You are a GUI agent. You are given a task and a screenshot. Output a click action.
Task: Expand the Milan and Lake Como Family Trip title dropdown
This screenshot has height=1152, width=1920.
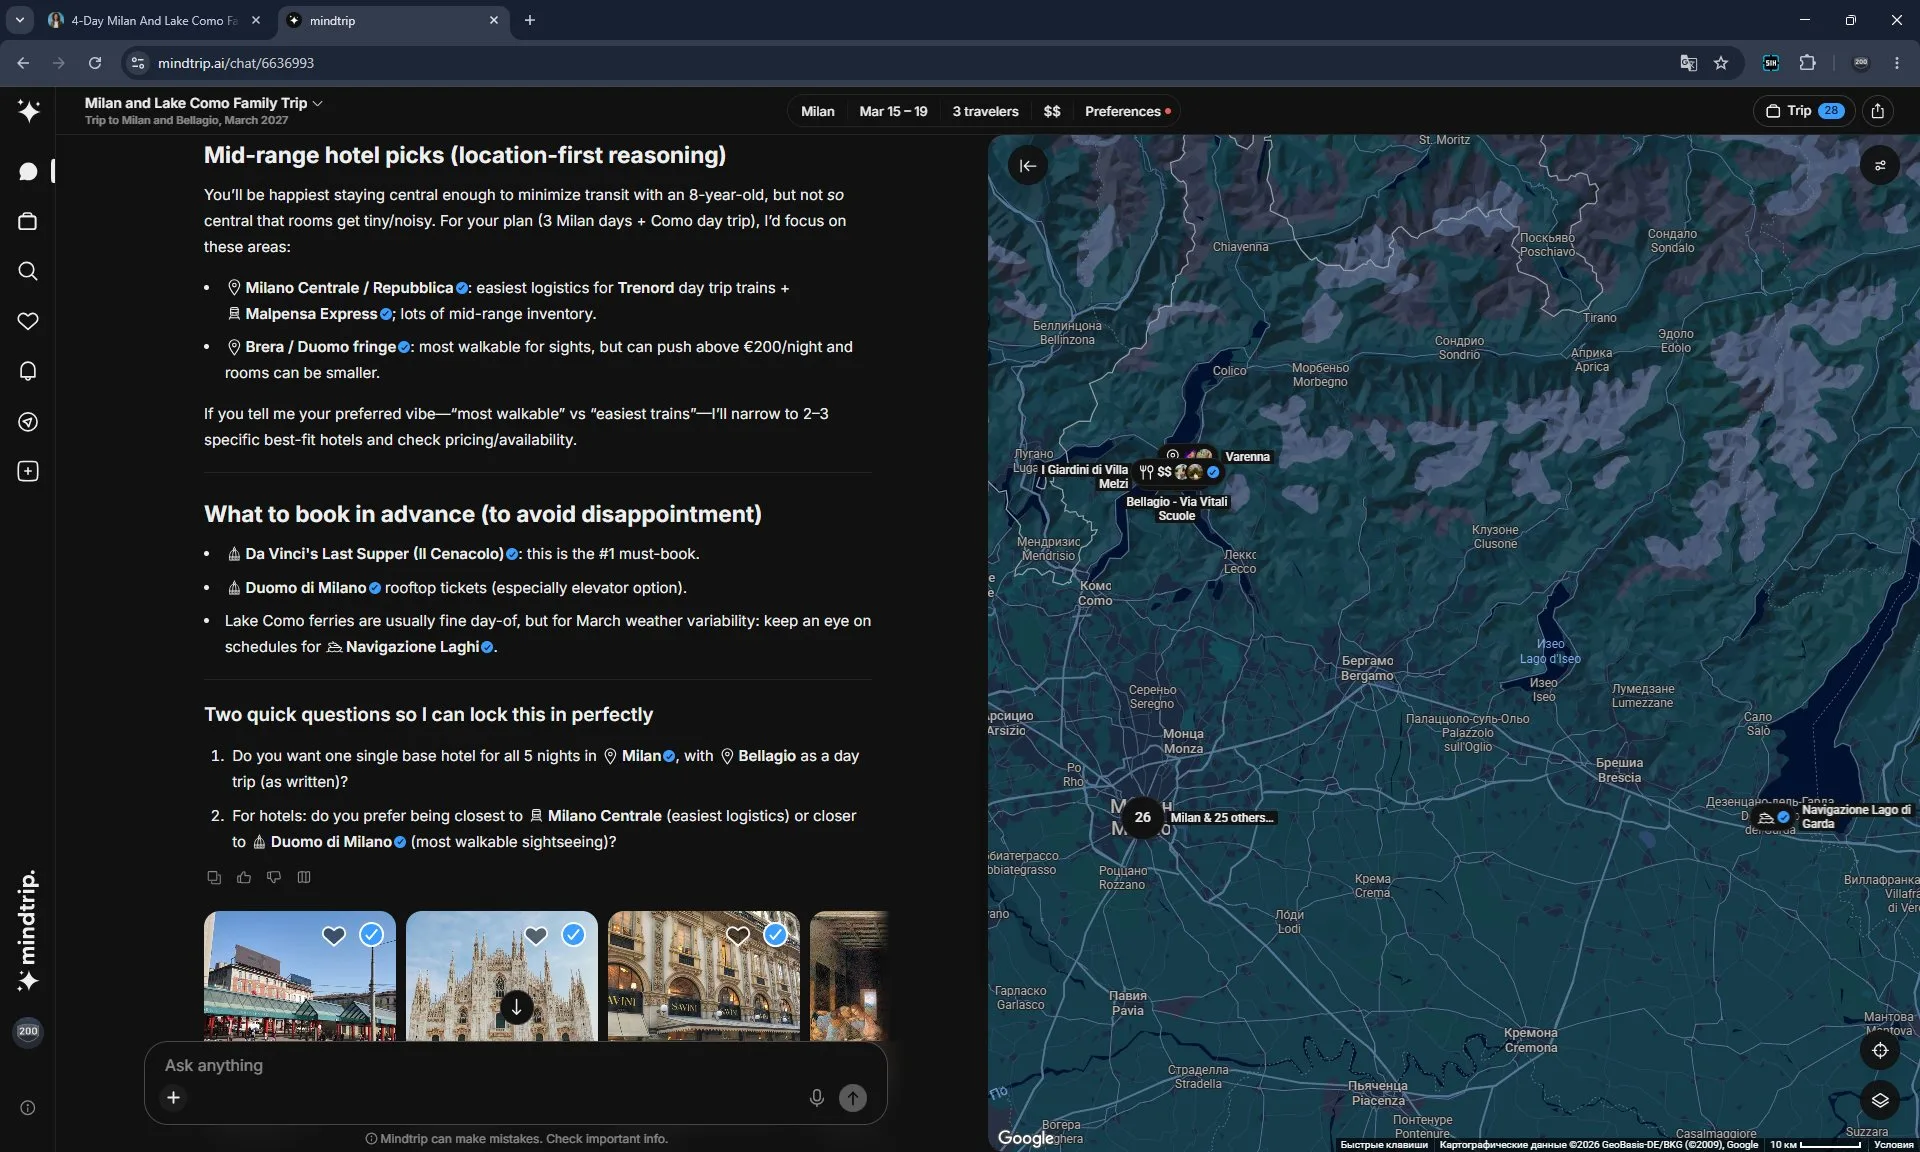203,103
